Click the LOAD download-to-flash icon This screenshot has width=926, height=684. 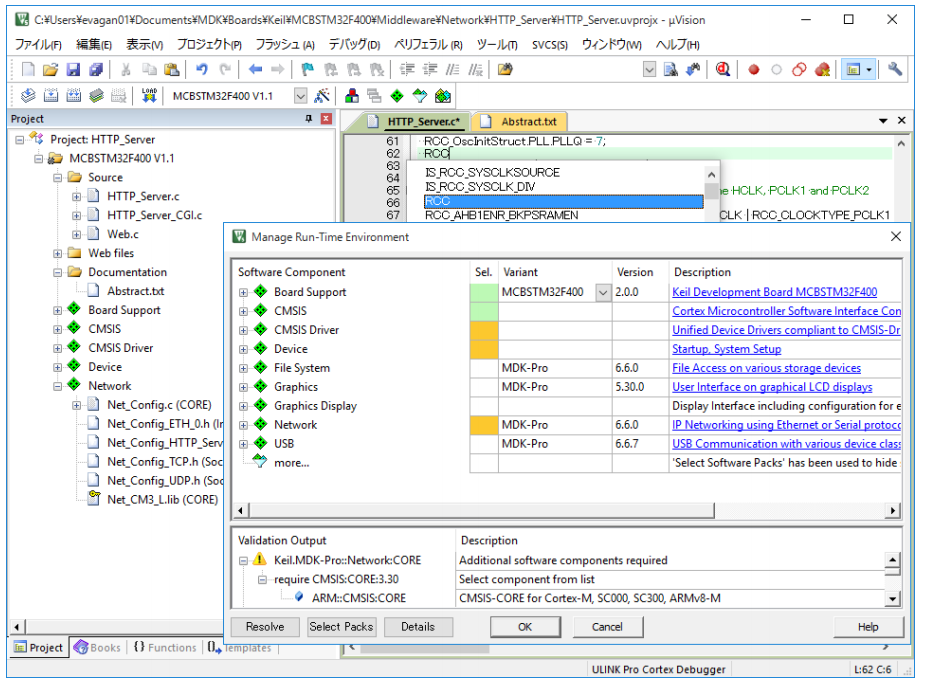click(x=149, y=96)
